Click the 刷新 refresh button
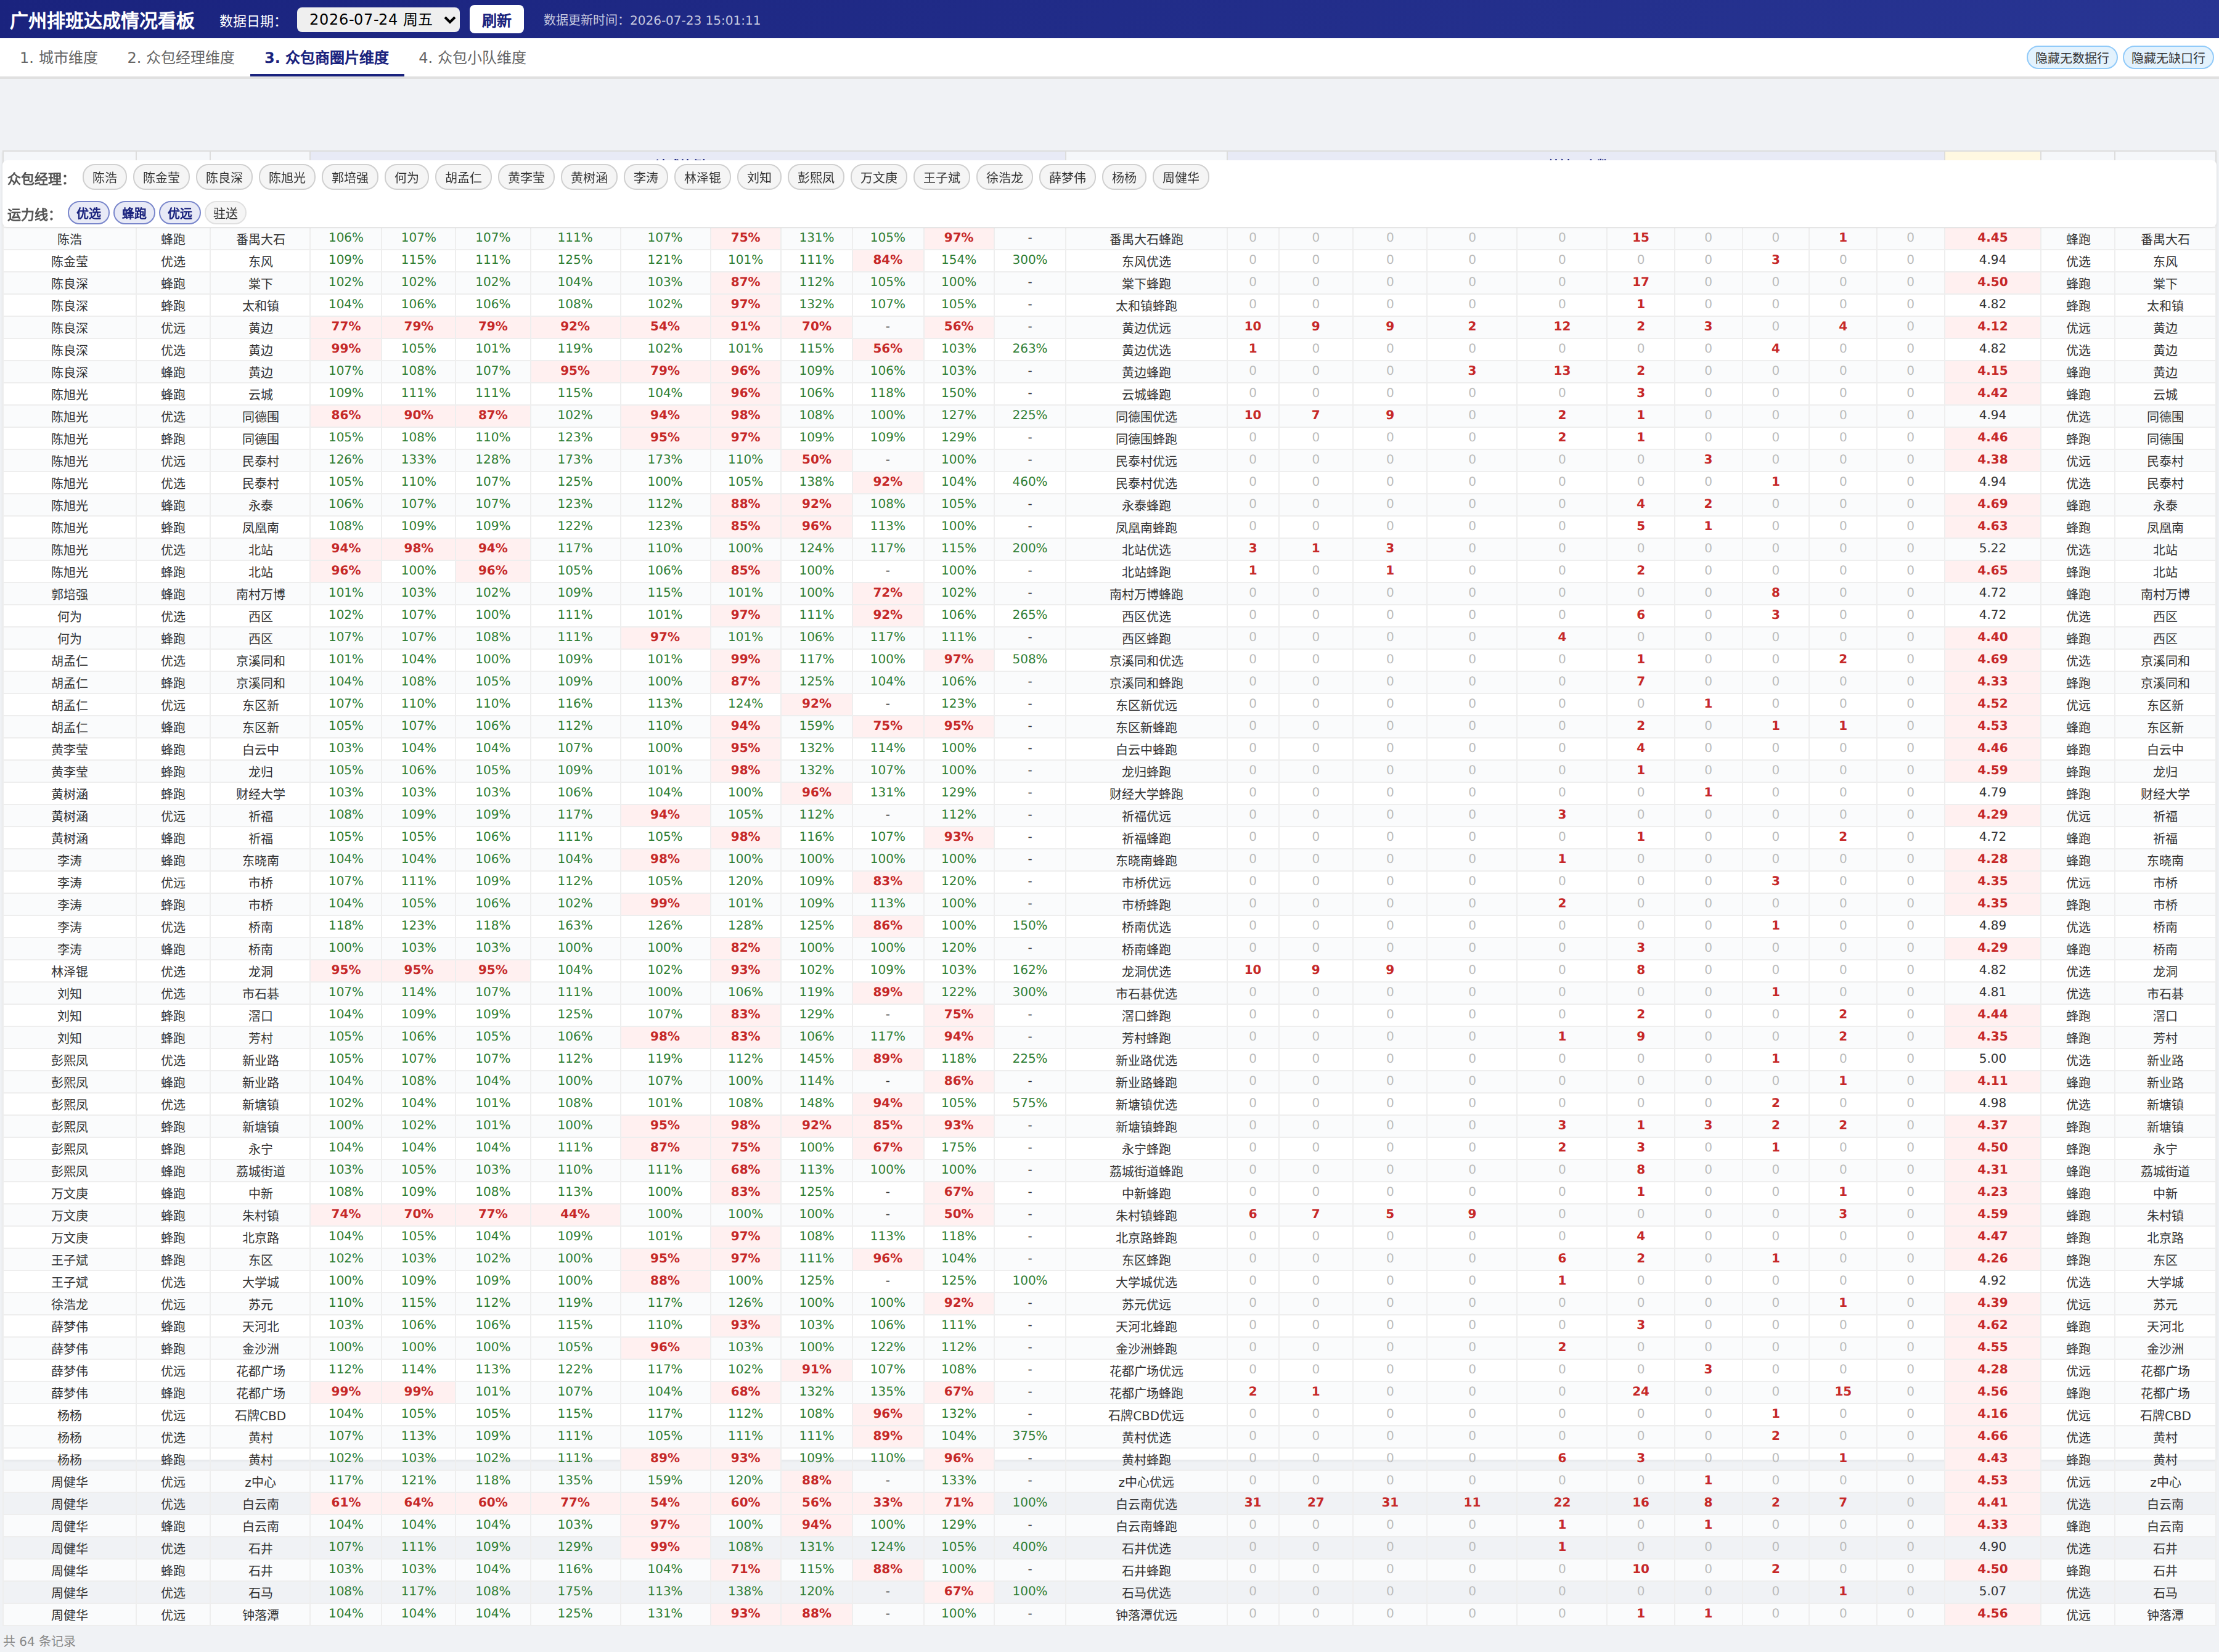Screen dimensions: 2219x1652 click(x=496, y=19)
